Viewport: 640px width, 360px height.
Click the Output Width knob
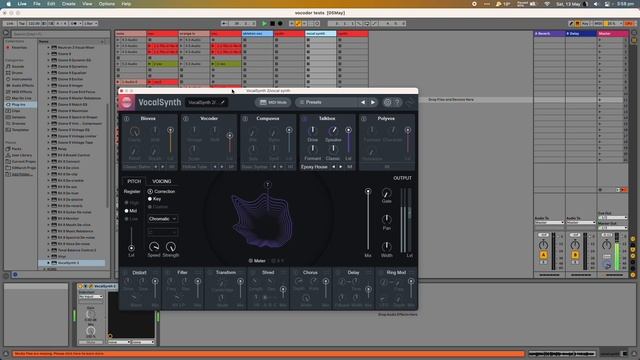pos(387,247)
